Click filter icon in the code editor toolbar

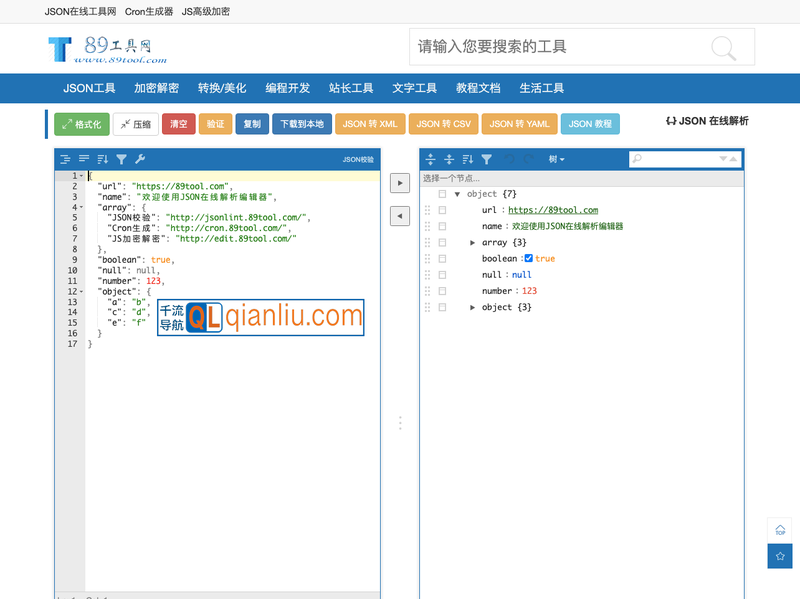(121, 159)
